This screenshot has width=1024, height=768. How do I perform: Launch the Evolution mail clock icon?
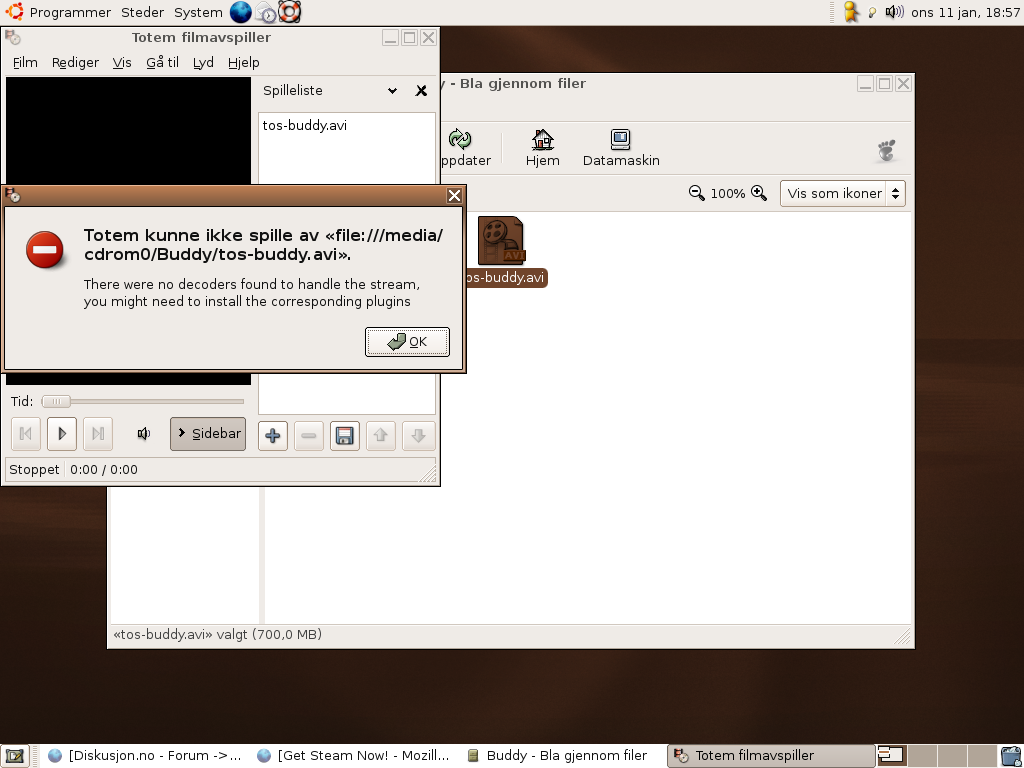click(265, 12)
